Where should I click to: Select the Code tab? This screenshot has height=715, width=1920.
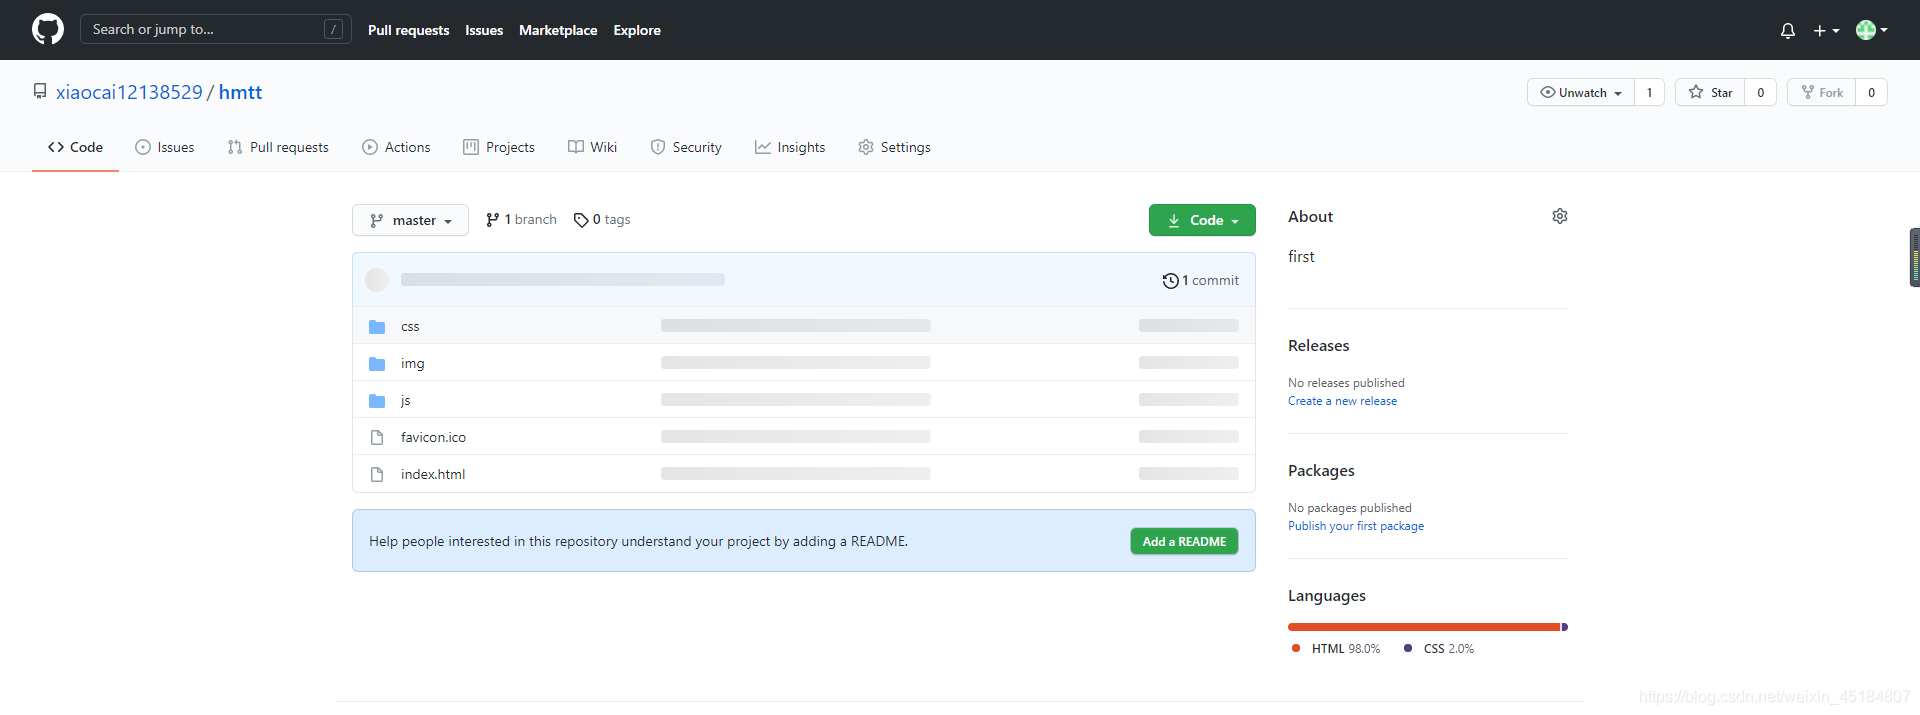click(x=75, y=147)
